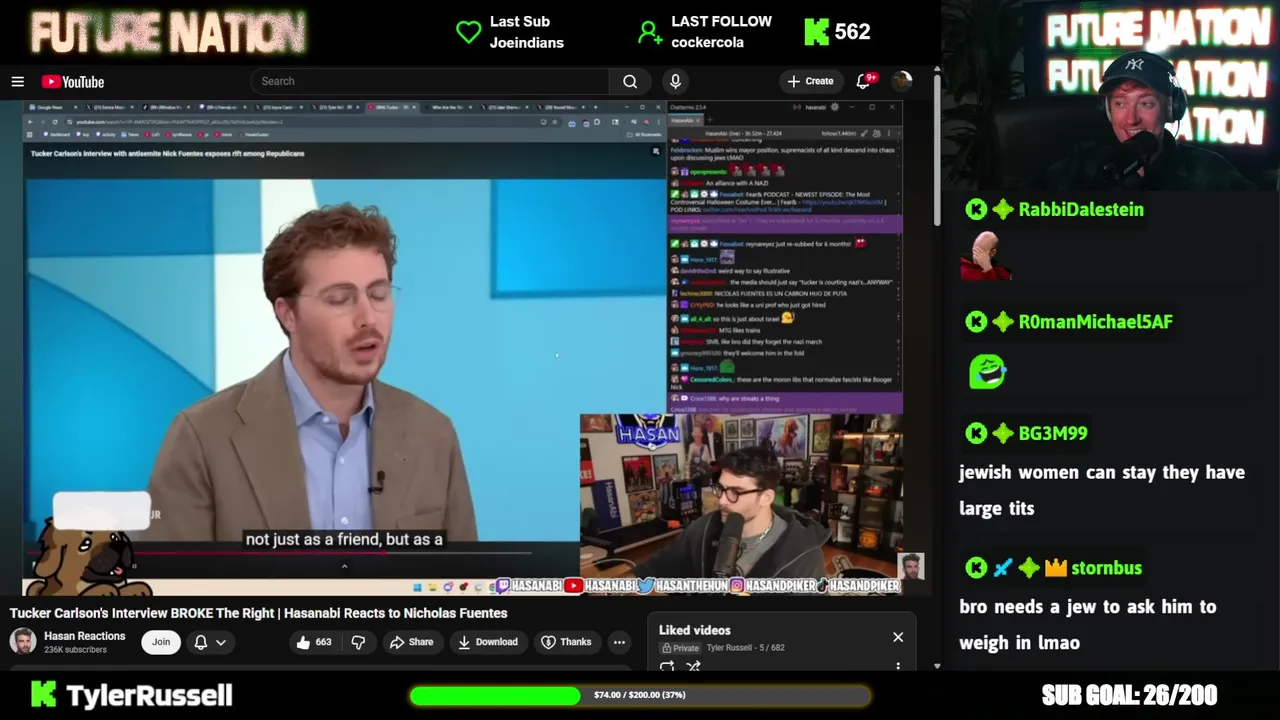Screen dimensions: 1280x720
Task: Click the SUB GOAL 26/200 text
Action: [1129, 695]
